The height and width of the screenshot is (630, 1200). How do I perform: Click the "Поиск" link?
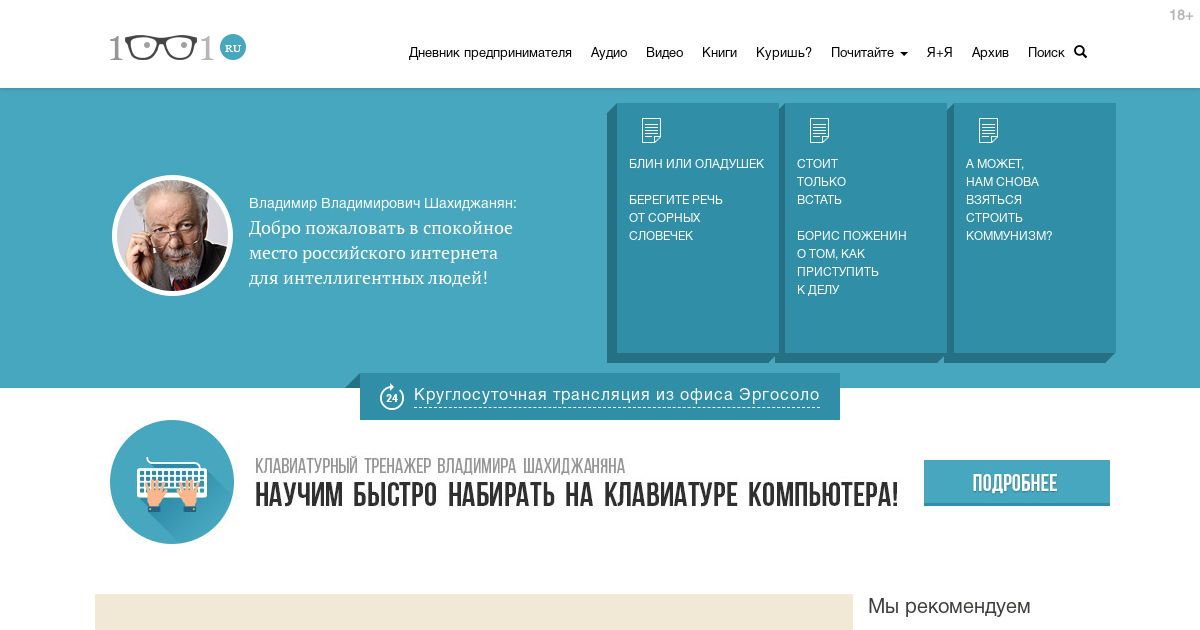coord(1046,53)
